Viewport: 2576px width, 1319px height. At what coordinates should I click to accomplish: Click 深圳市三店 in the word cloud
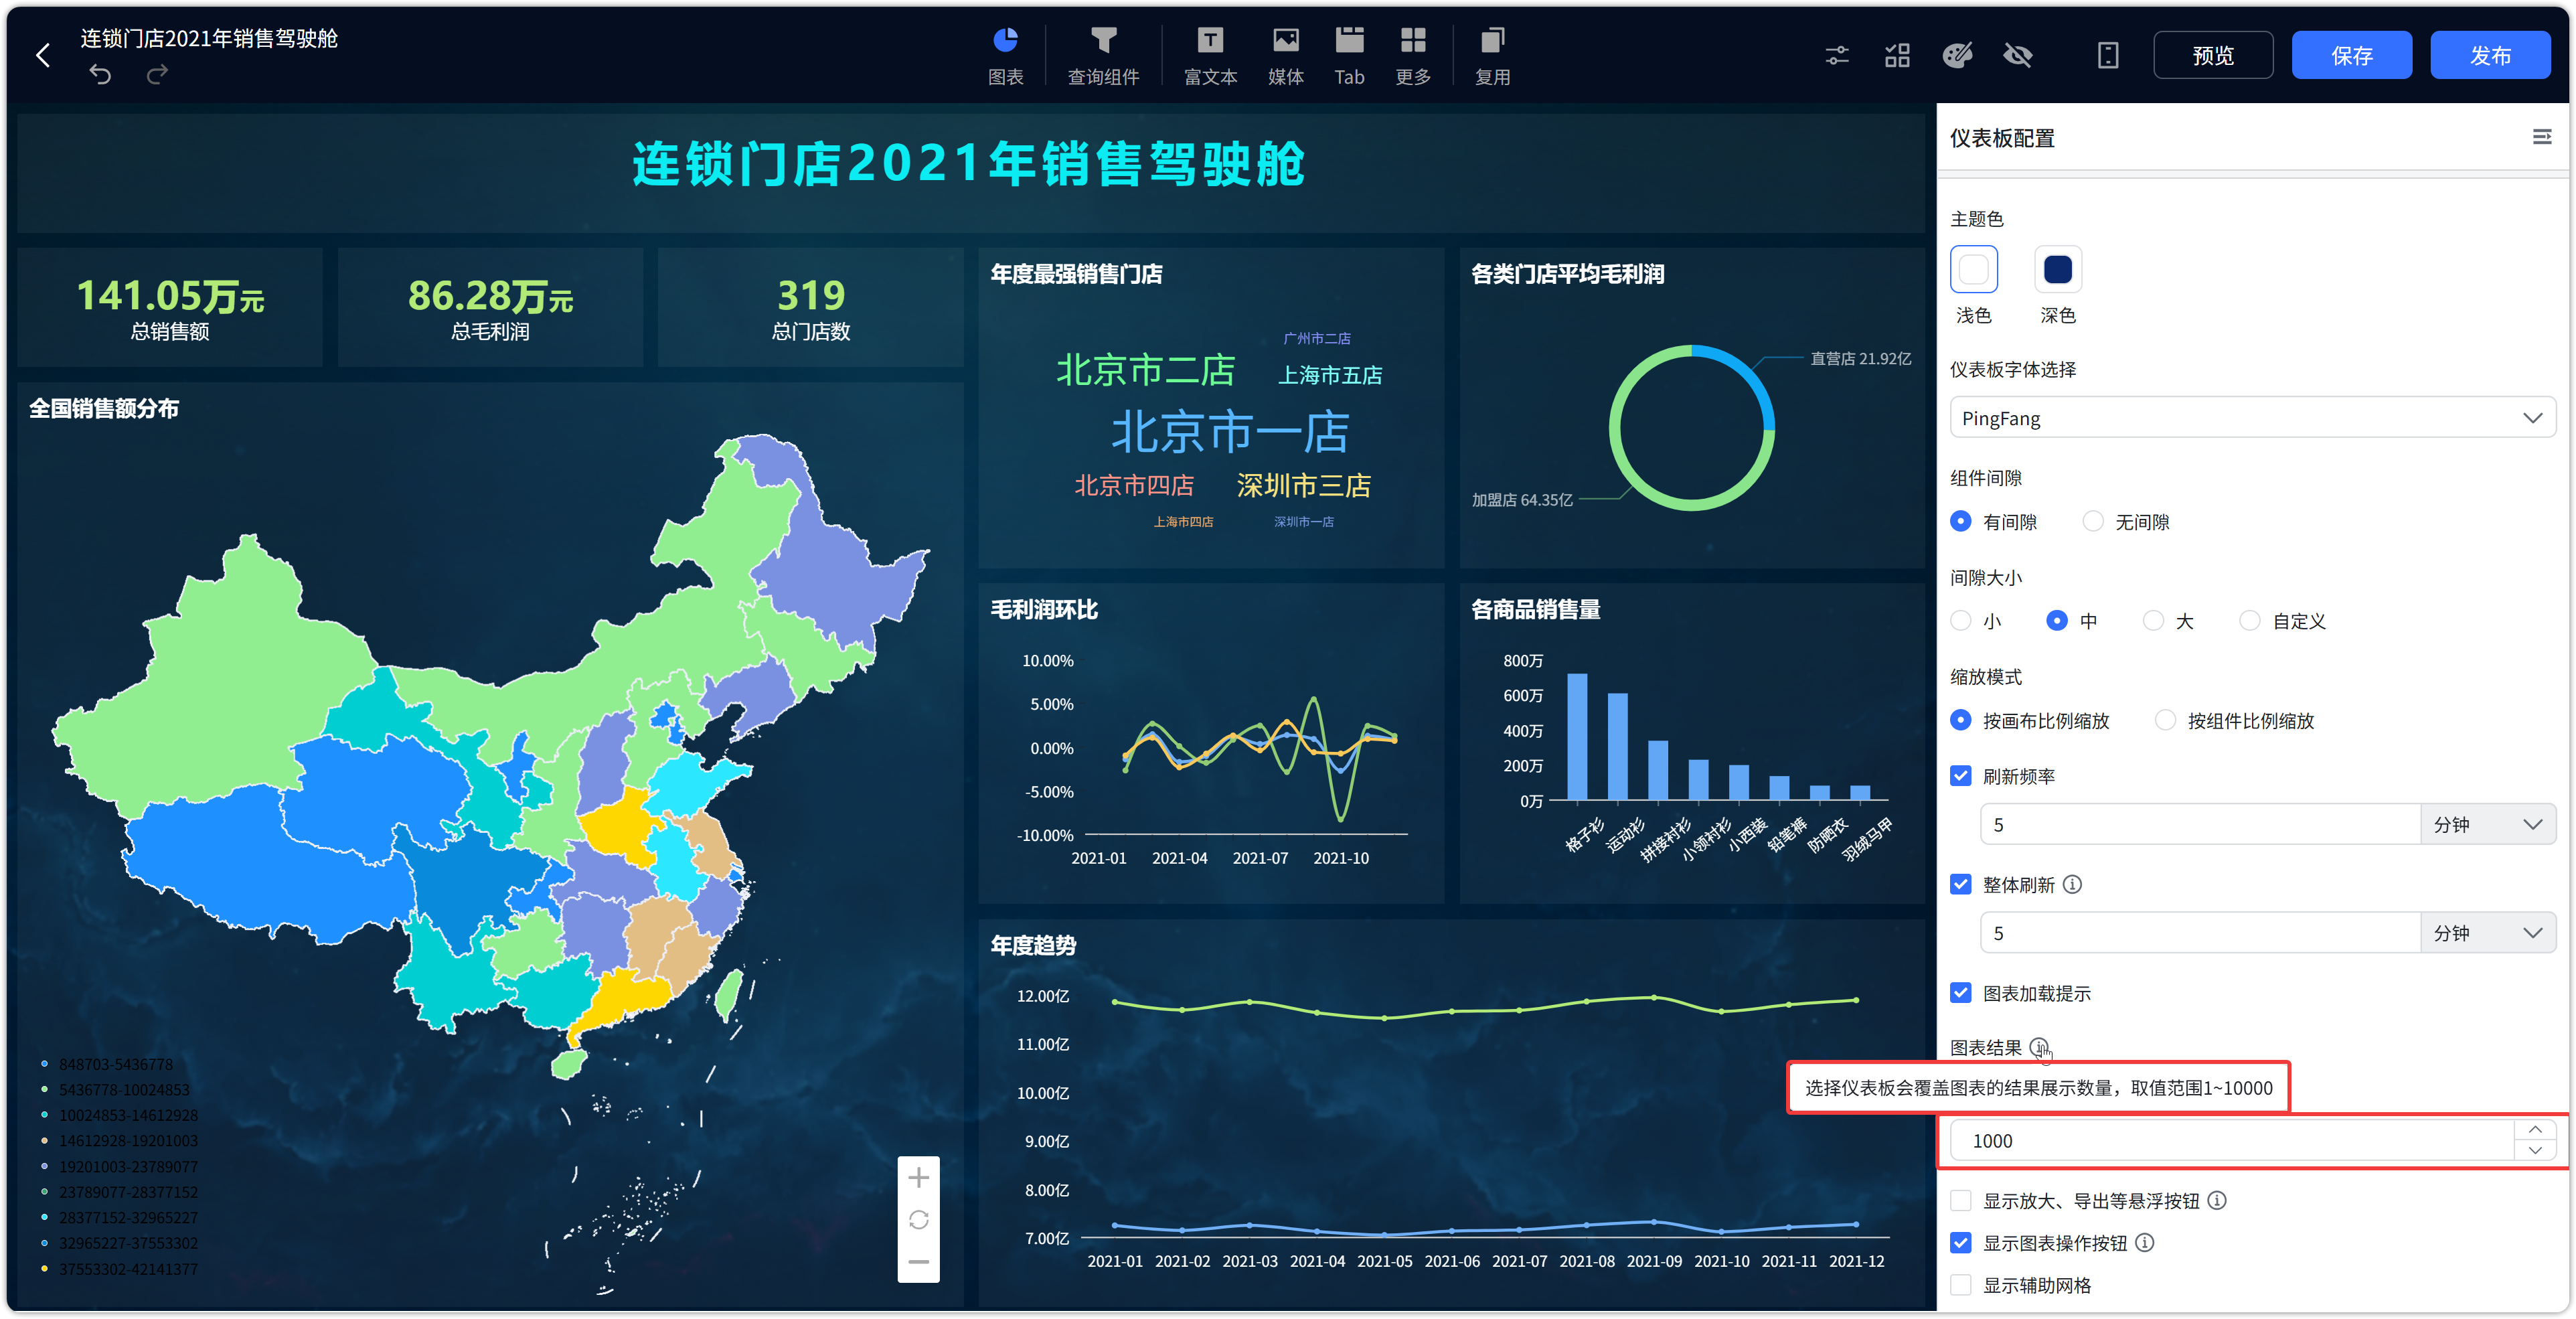(x=1304, y=486)
